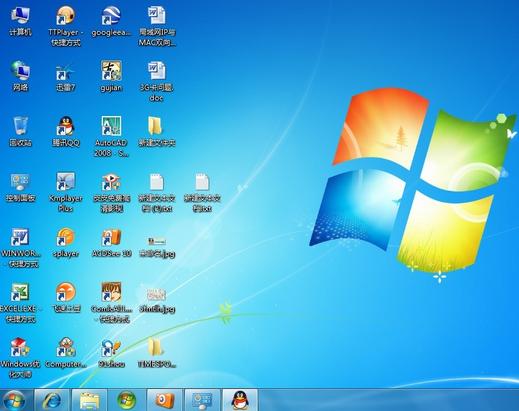Open the orange 飞信 (Fetion) shortcut
The image size is (519, 411).
pyautogui.click(x=66, y=297)
